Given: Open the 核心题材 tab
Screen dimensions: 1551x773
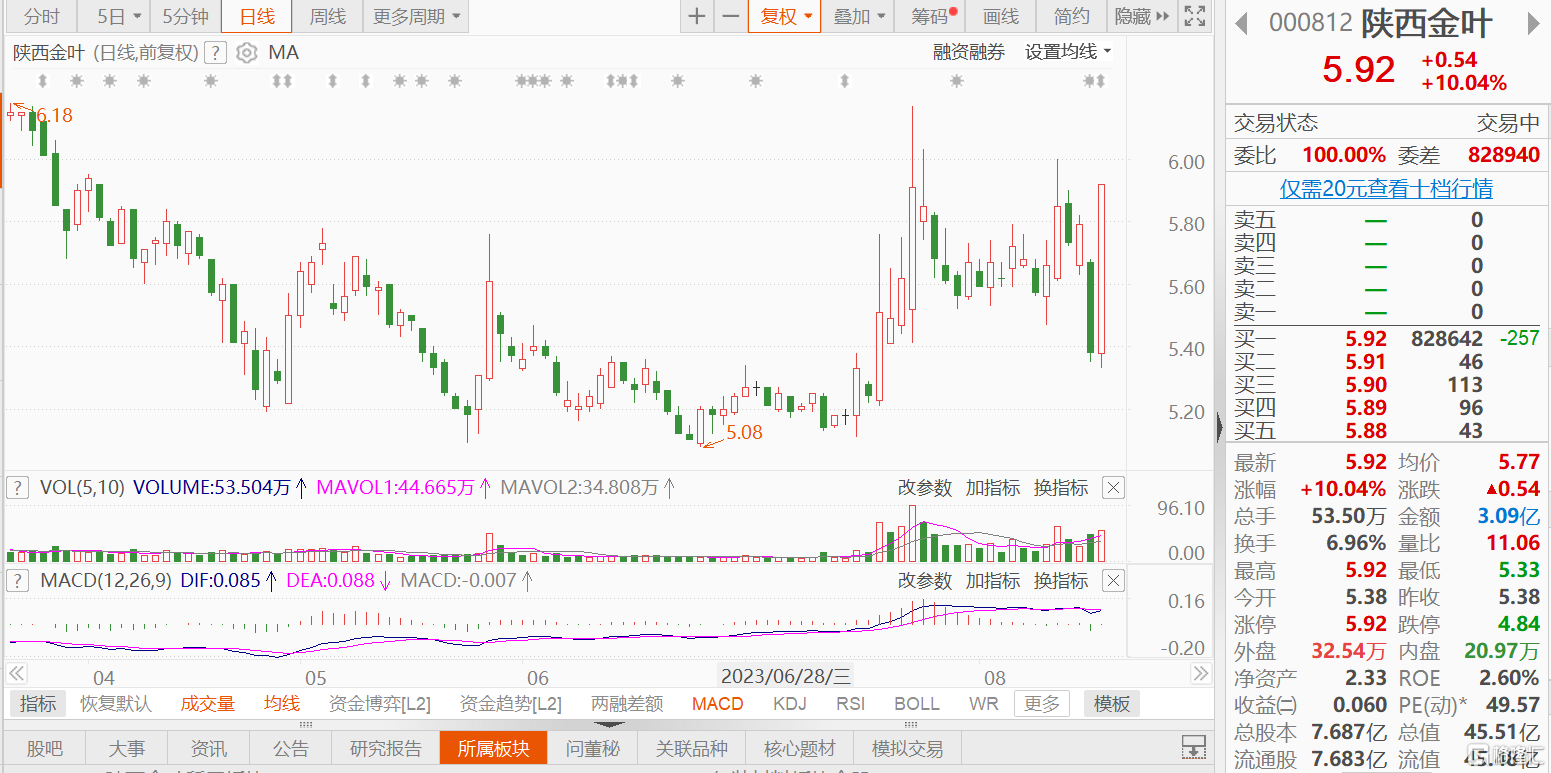Looking at the screenshot, I should pyautogui.click(x=800, y=748).
